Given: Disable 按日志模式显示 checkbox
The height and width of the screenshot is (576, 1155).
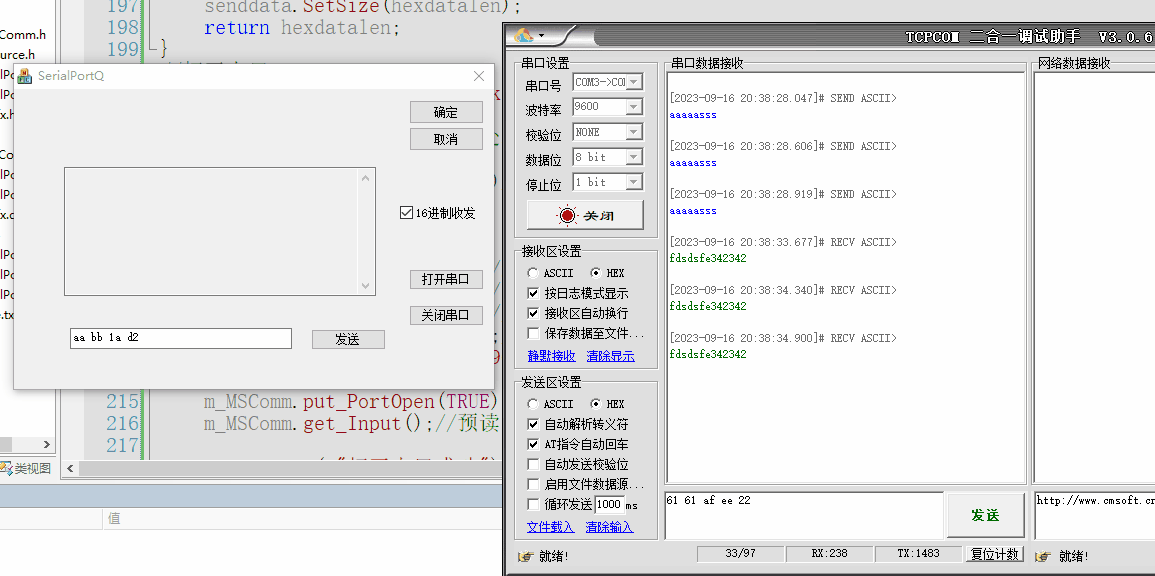Looking at the screenshot, I should pyautogui.click(x=533, y=293).
